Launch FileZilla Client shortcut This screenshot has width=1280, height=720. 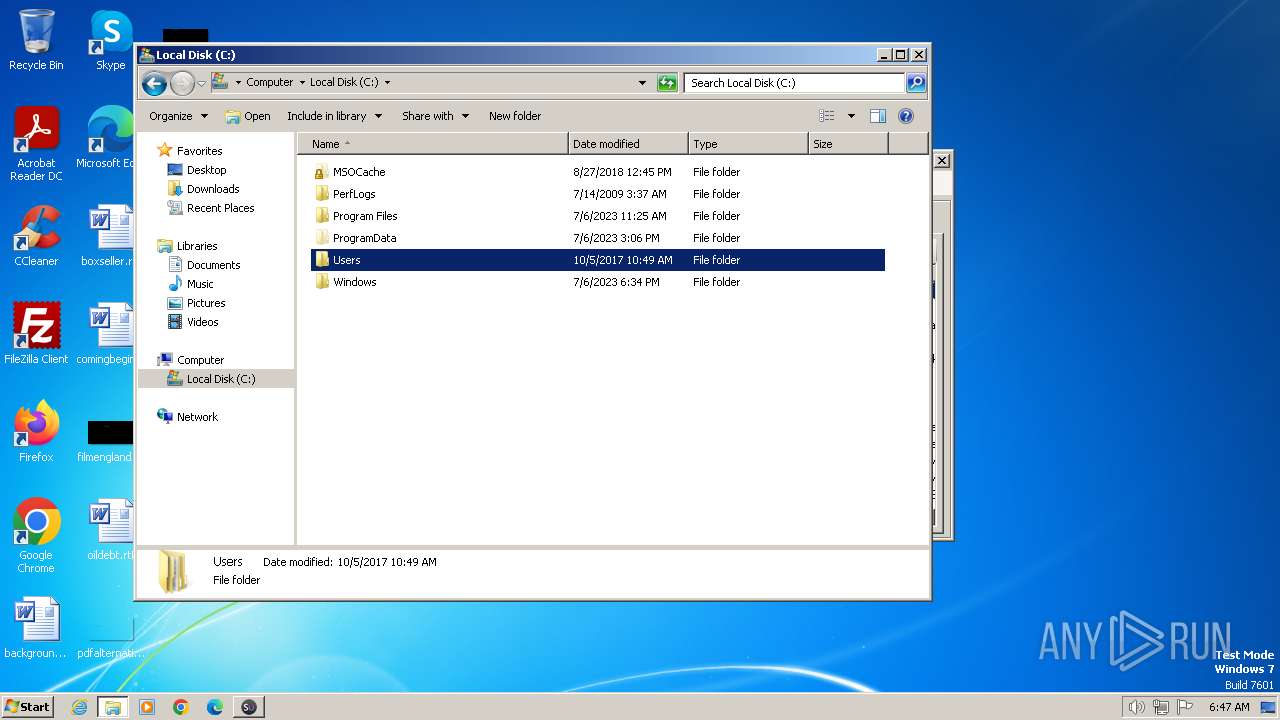pos(36,334)
